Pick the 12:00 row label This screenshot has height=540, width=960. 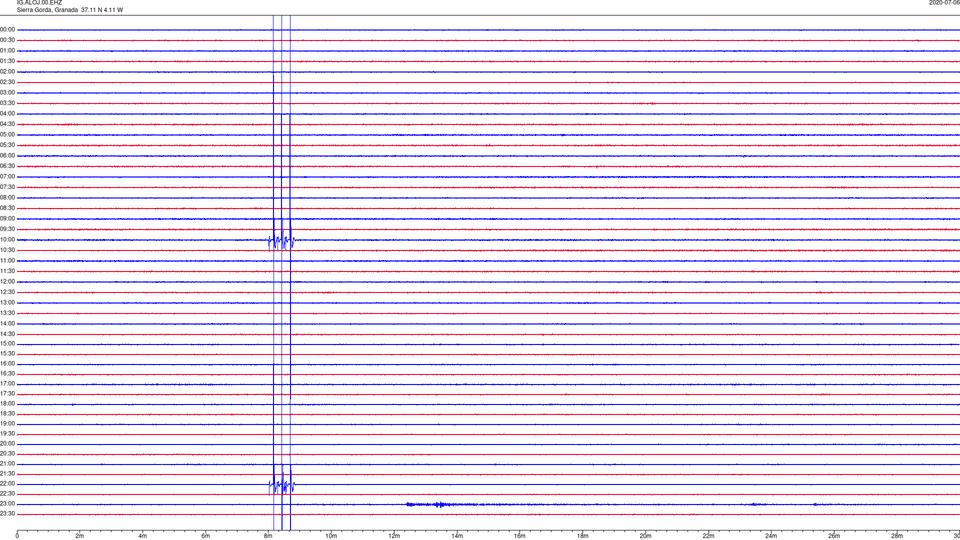click(x=7, y=282)
